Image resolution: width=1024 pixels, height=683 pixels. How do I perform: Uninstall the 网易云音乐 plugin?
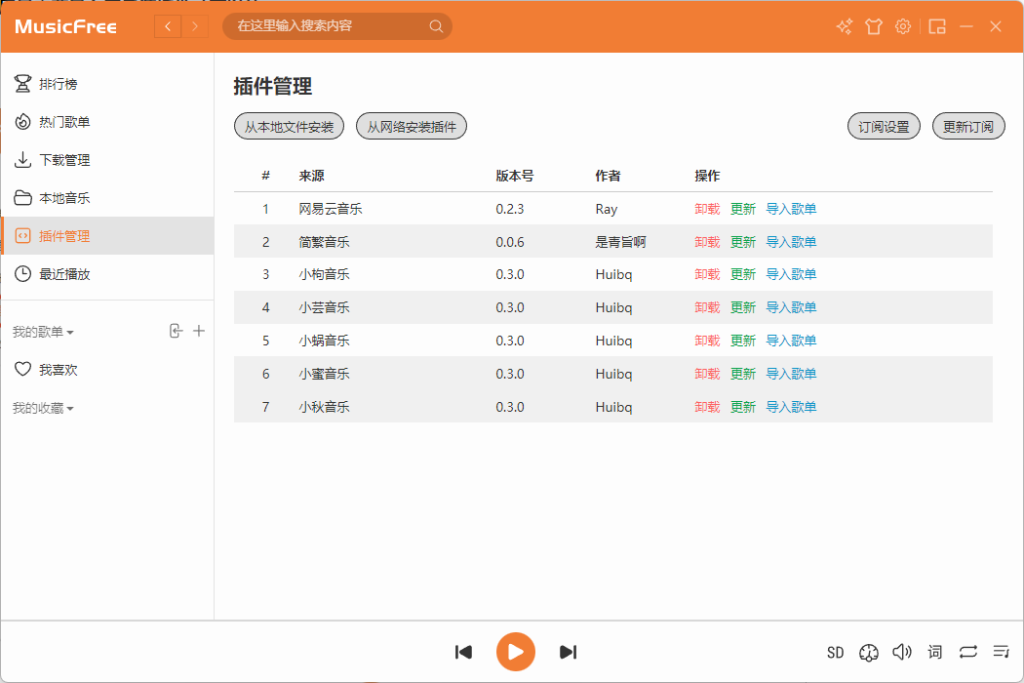tap(707, 209)
